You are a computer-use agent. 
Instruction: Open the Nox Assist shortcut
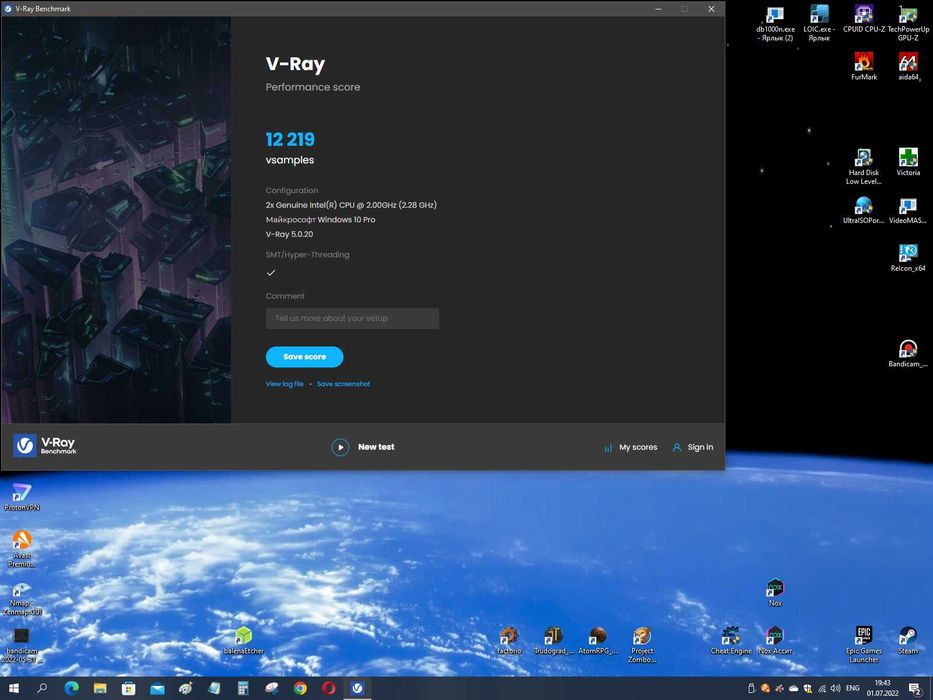(775, 641)
